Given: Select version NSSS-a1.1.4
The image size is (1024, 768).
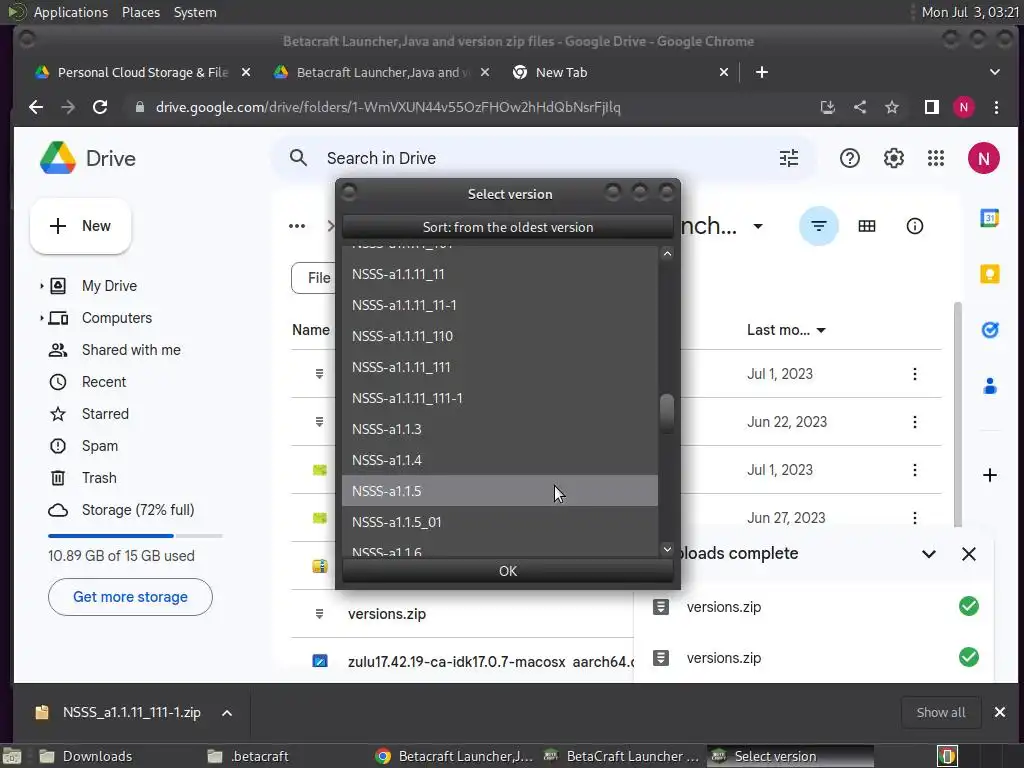Looking at the screenshot, I should (x=500, y=460).
